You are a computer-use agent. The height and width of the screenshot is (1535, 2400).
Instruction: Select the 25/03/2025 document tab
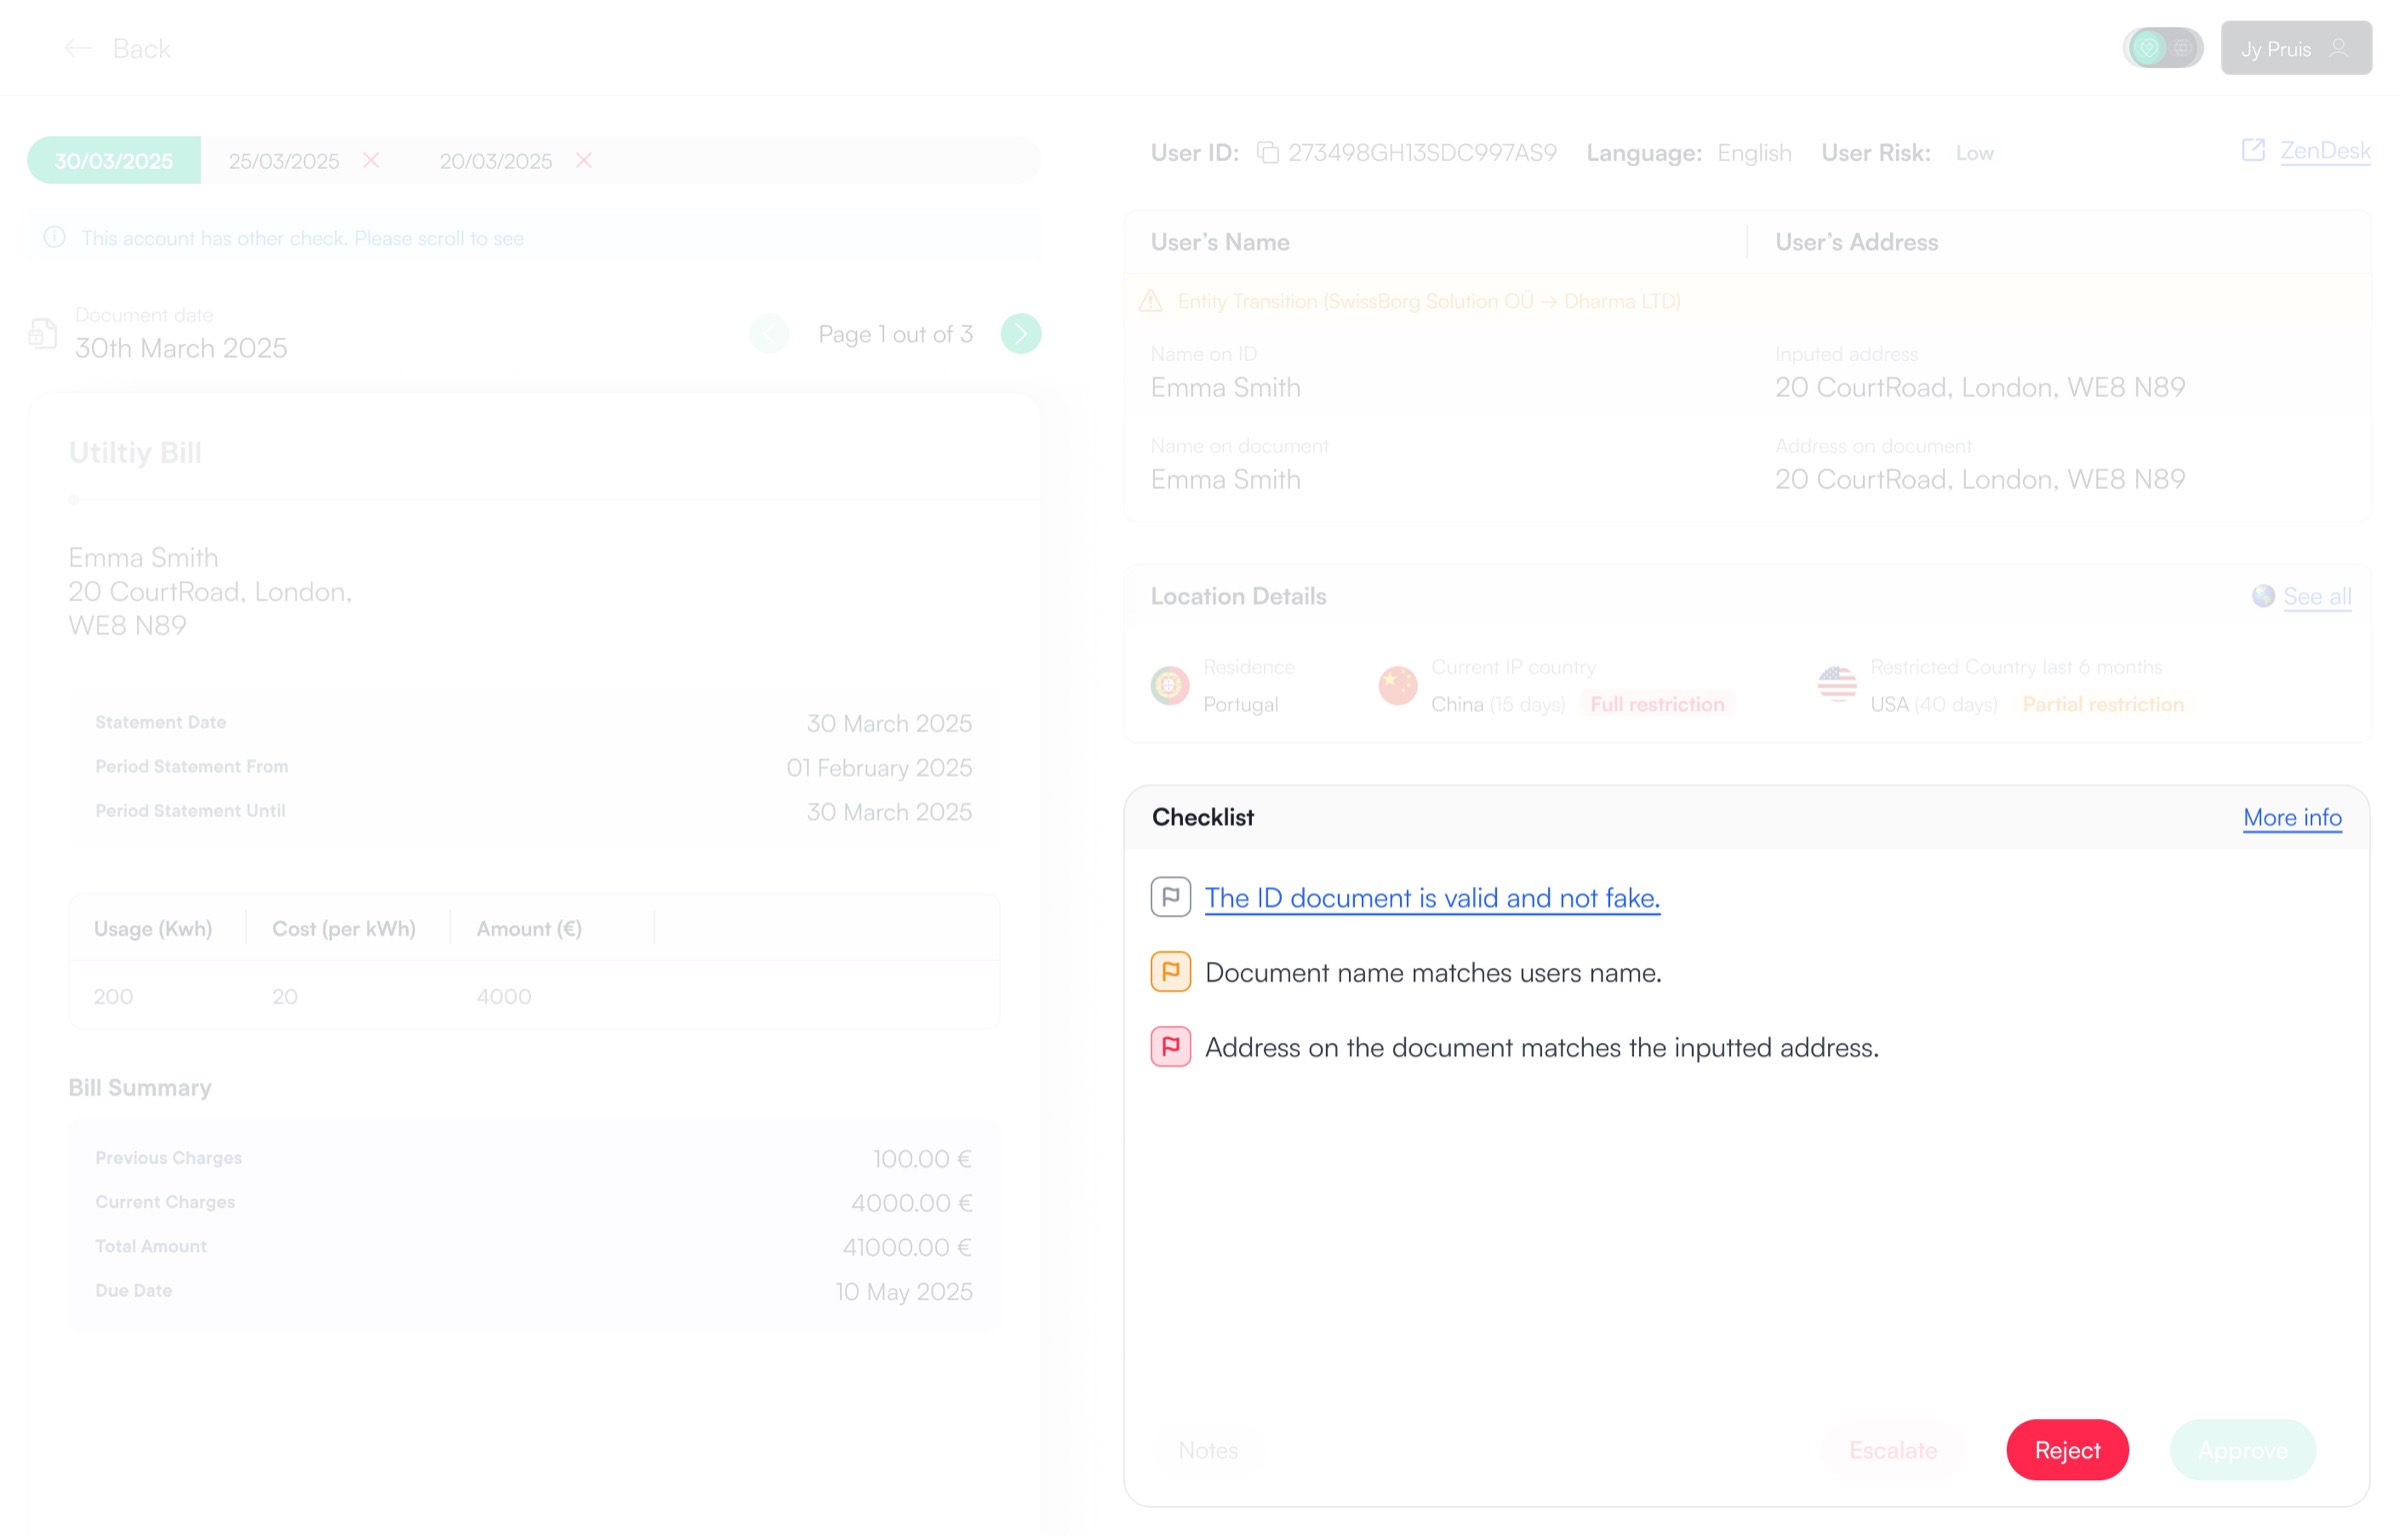point(284,161)
